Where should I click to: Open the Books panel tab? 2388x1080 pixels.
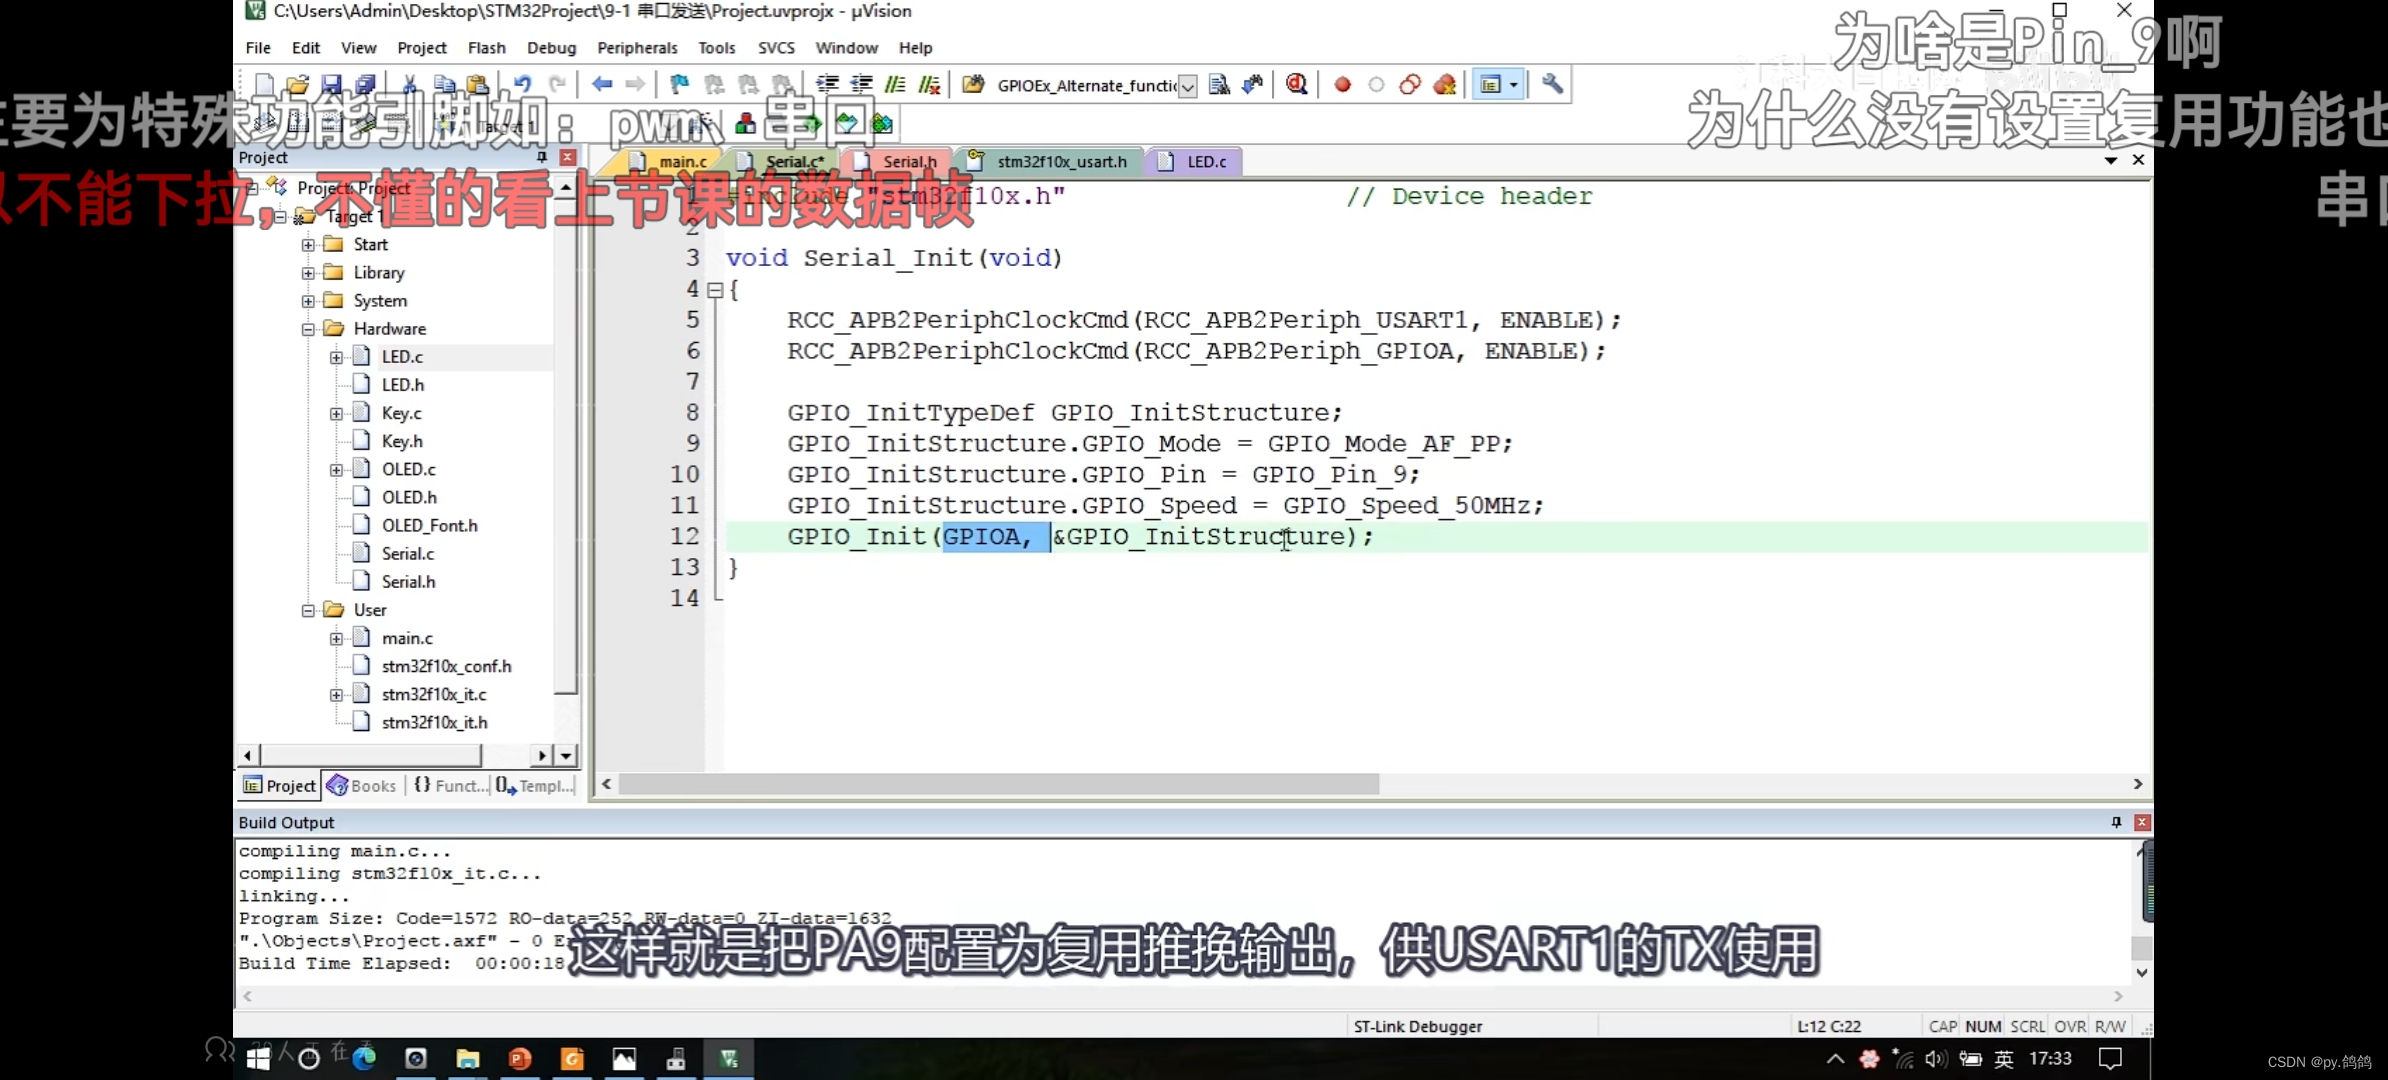point(362,786)
